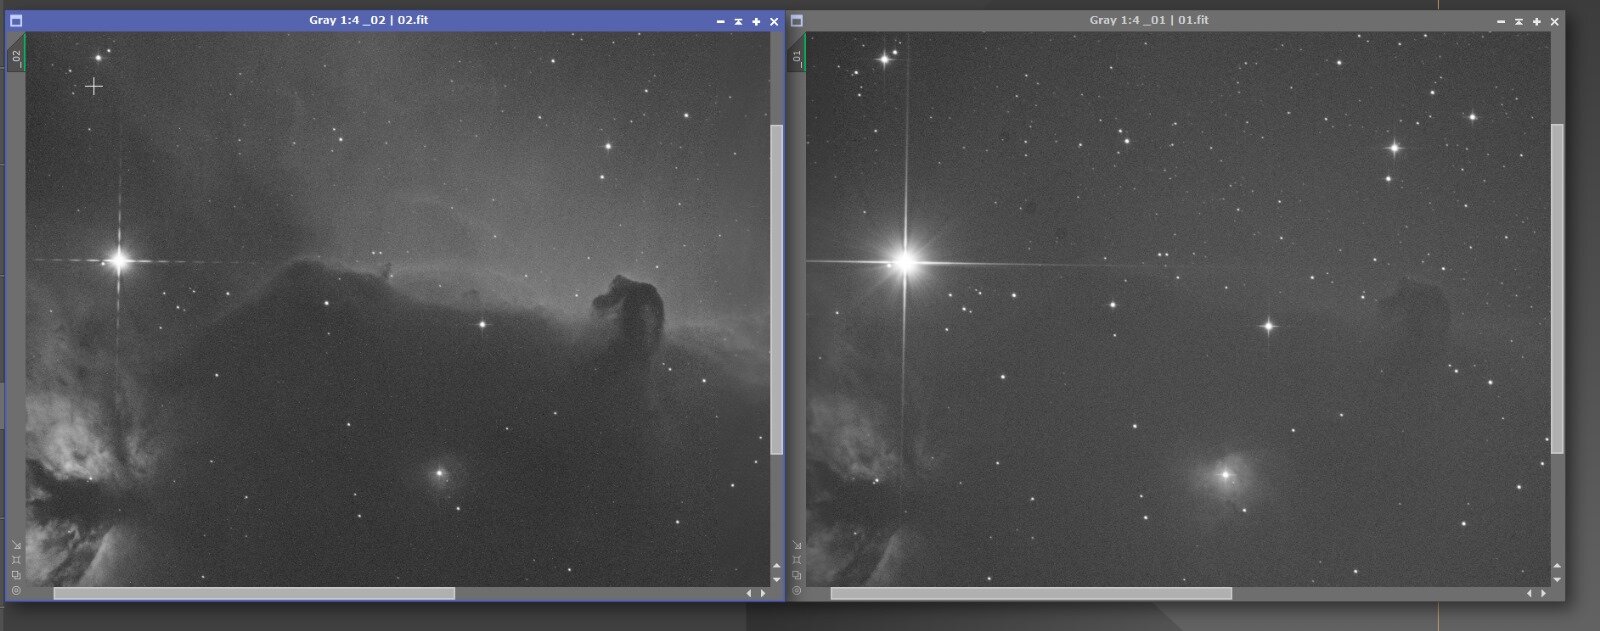Click left scroll arrow in 01.fit window
1600x631 pixels.
click(x=1530, y=593)
